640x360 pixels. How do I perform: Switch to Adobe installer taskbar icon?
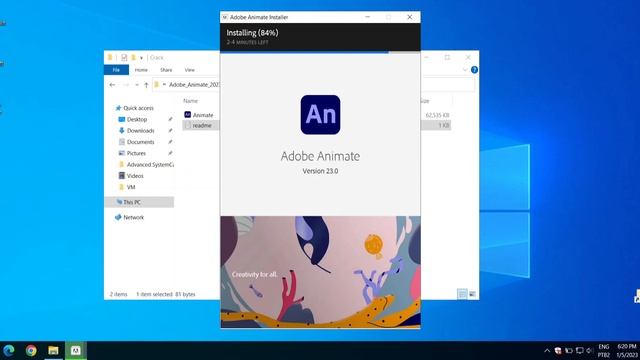click(76, 350)
